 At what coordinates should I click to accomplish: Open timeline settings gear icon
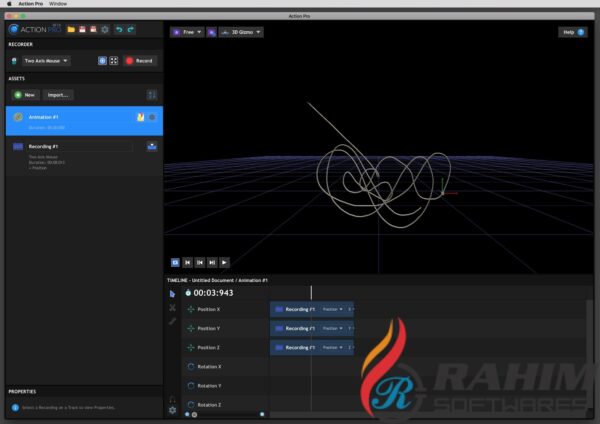click(173, 410)
